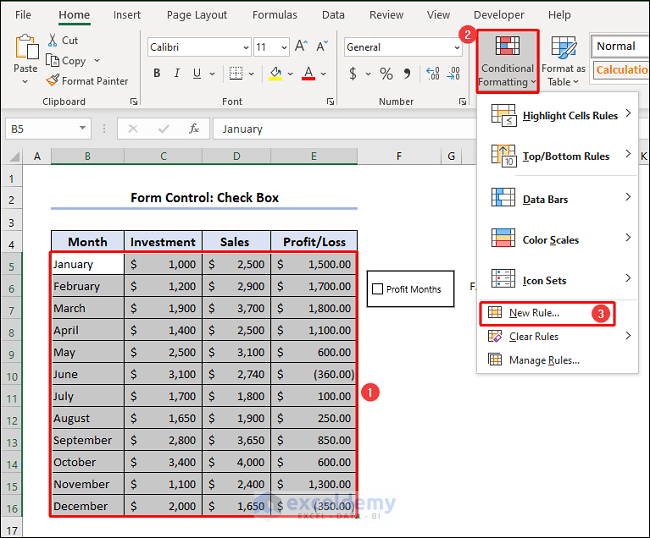The width and height of the screenshot is (650, 538).
Task: Click the insert function fx icon
Action: pyautogui.click(x=196, y=129)
